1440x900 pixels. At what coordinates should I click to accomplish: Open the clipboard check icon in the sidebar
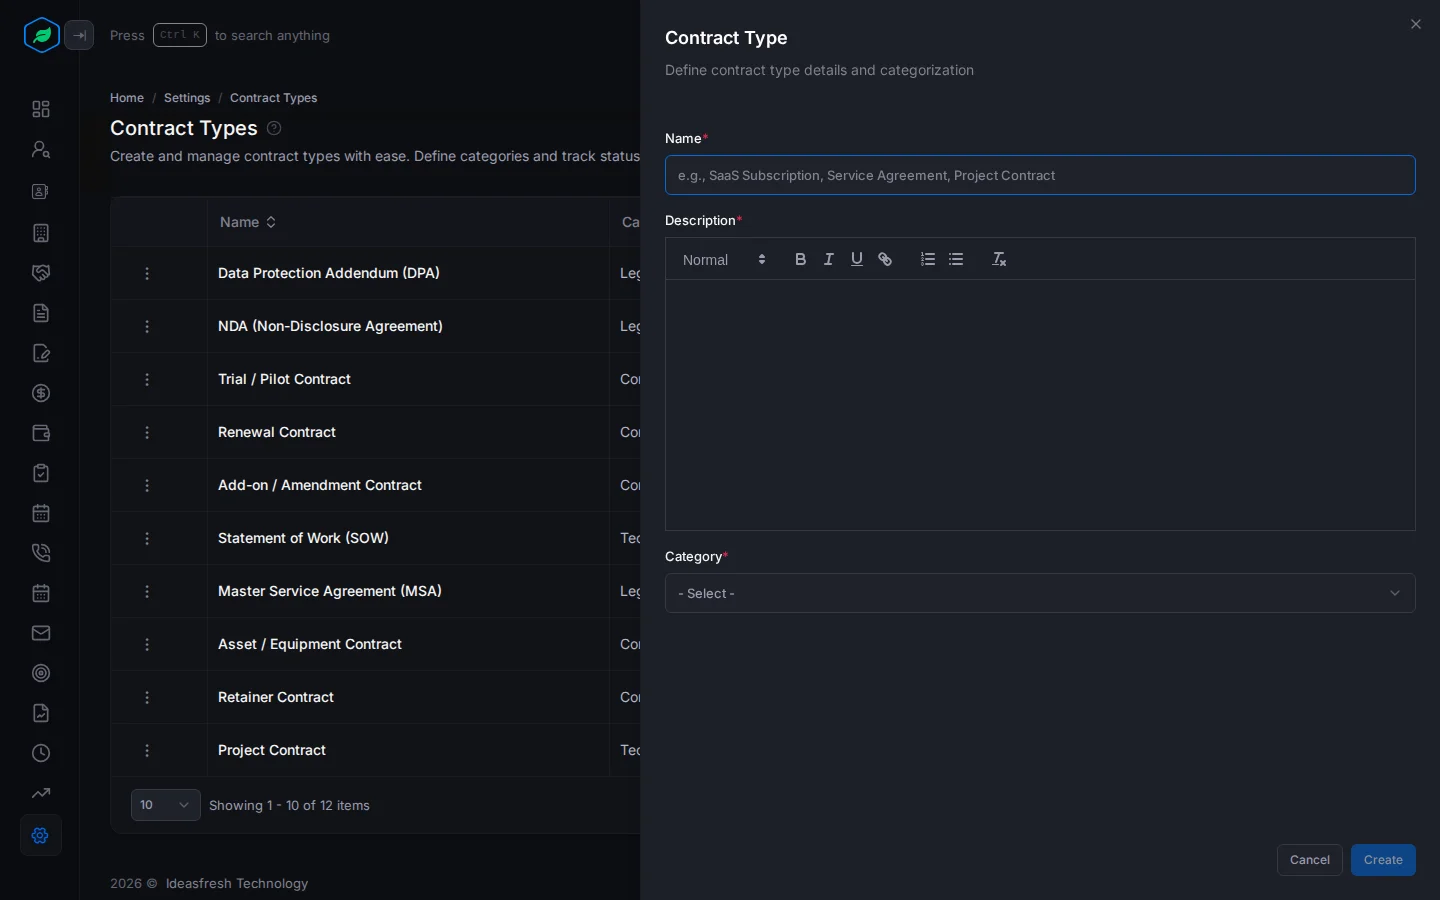coord(41,473)
